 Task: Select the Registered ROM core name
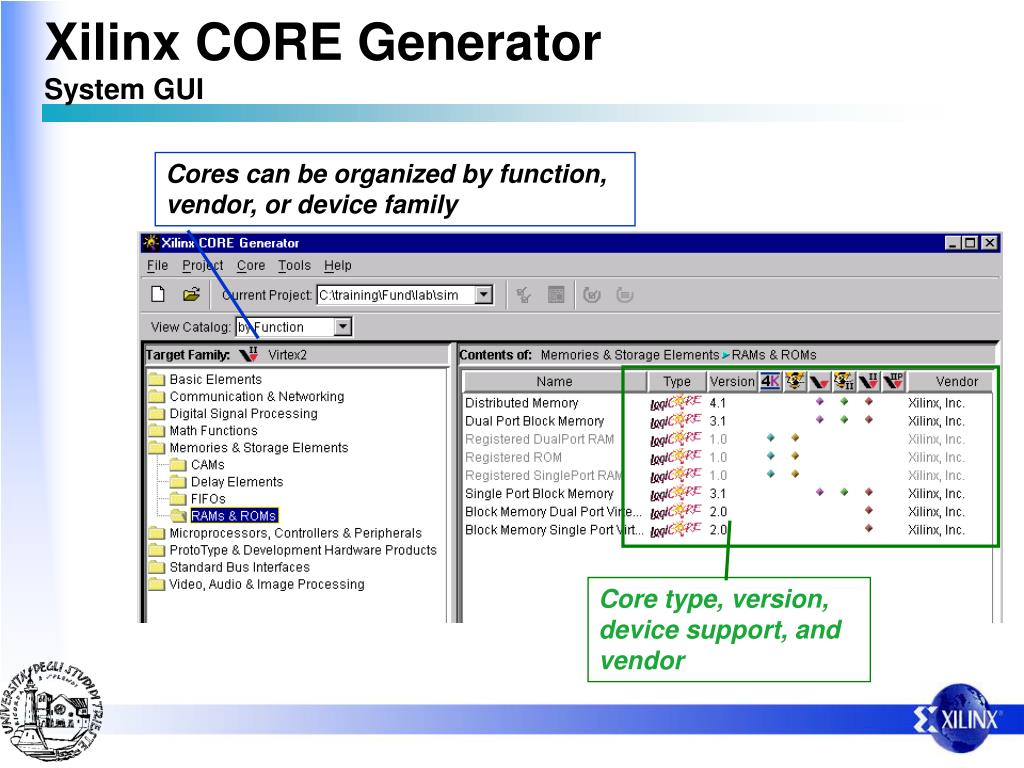513,457
